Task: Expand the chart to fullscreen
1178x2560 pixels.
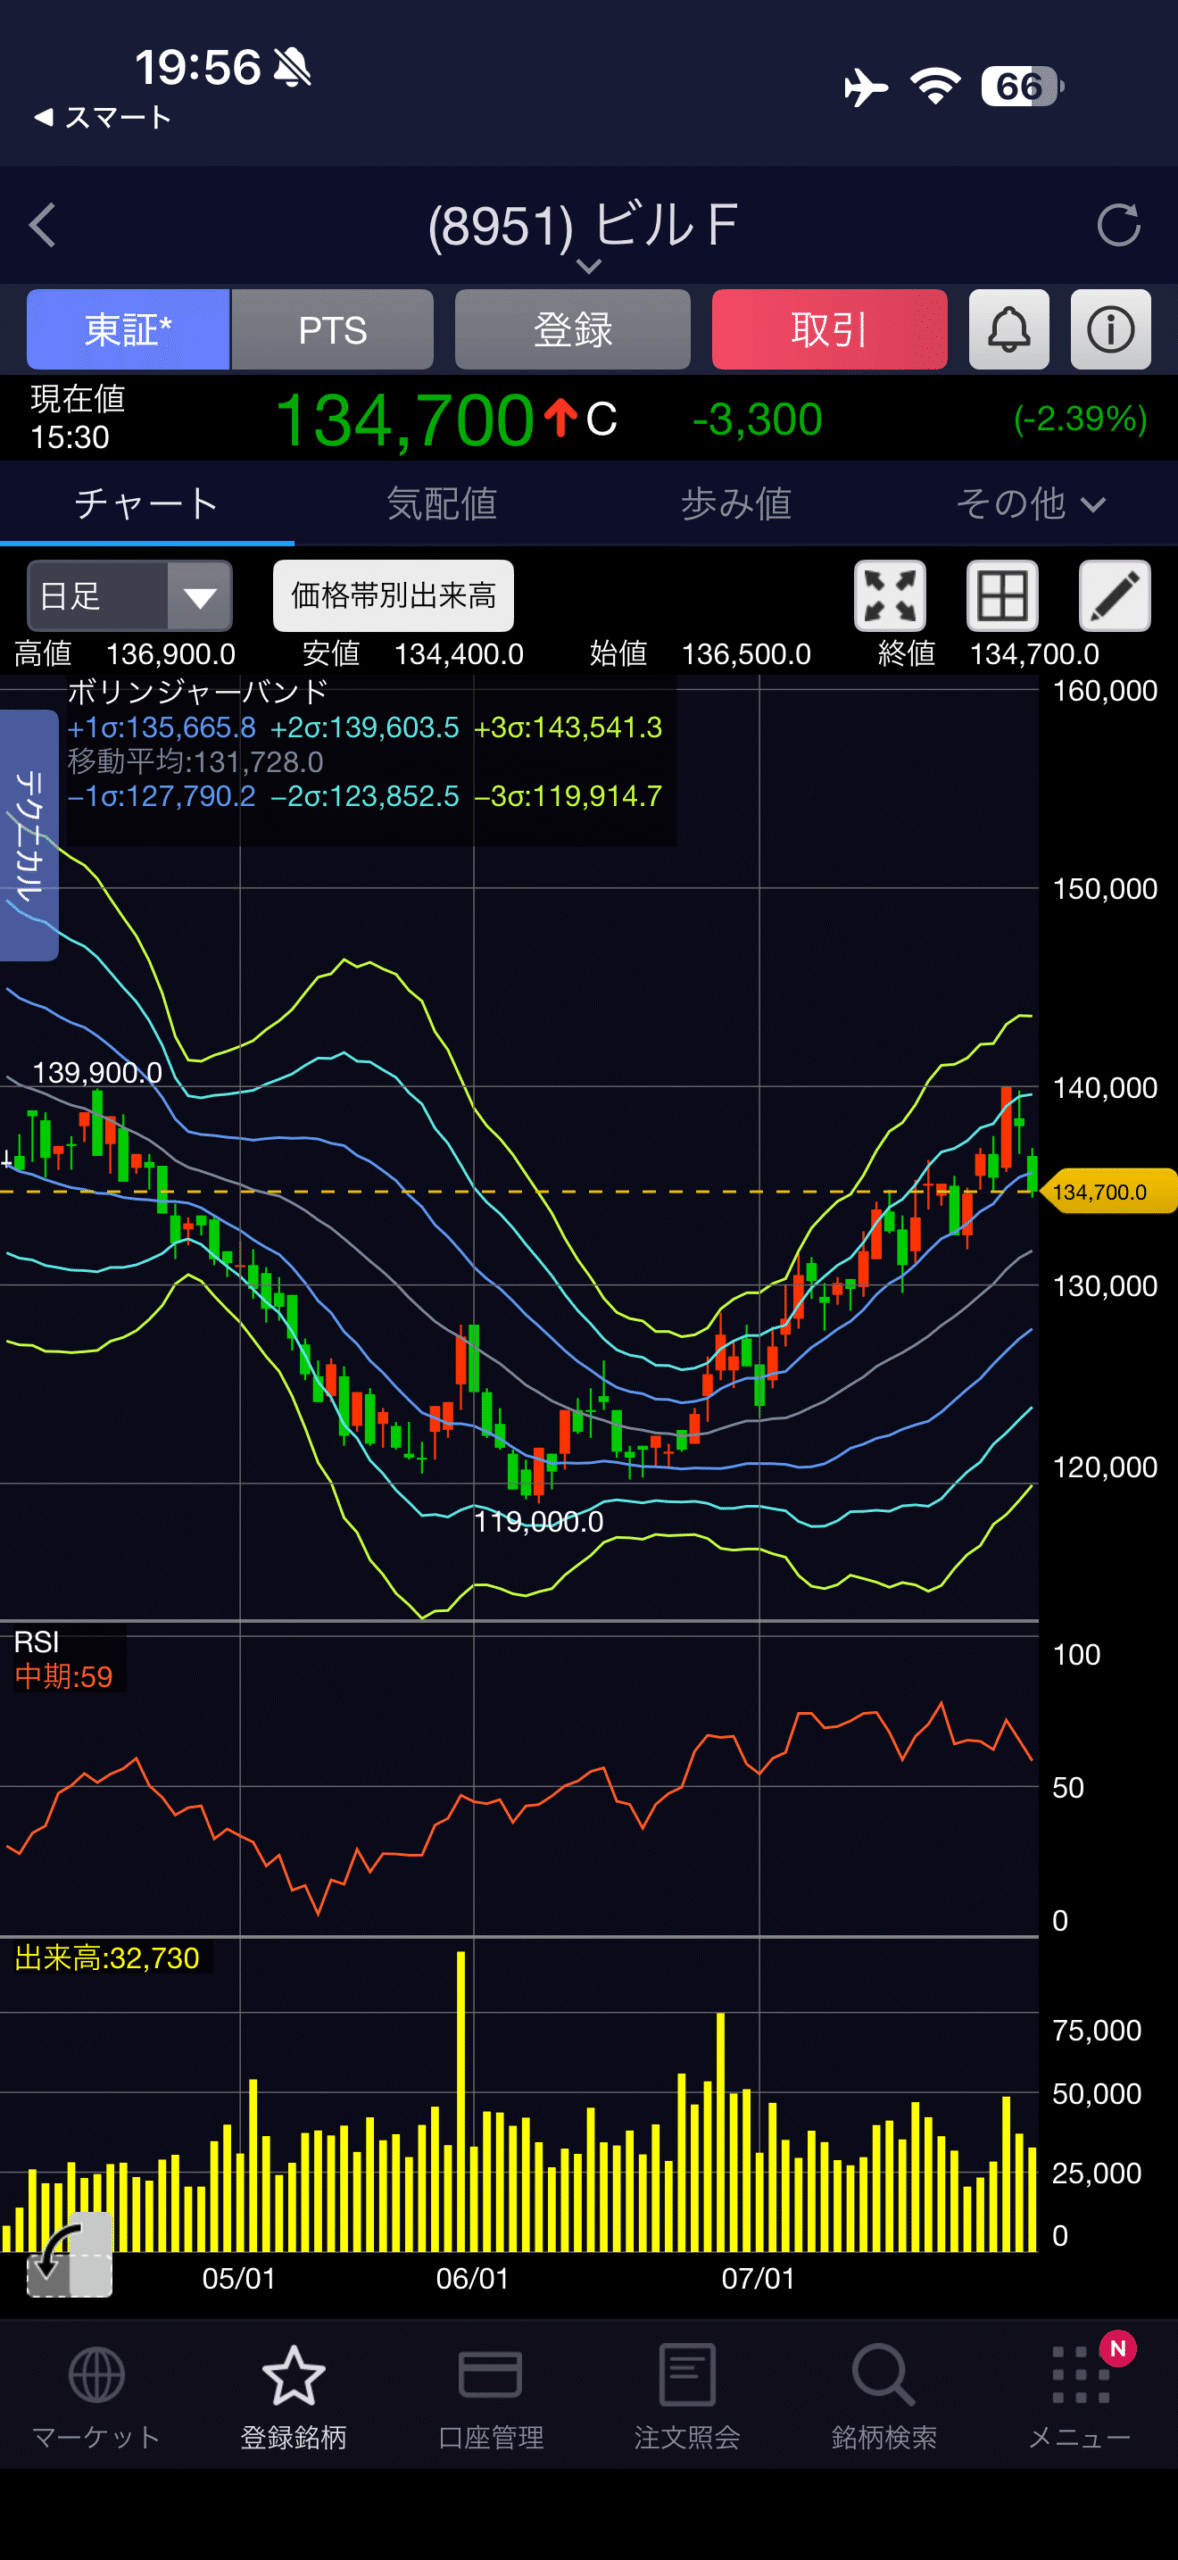Action: click(x=890, y=596)
